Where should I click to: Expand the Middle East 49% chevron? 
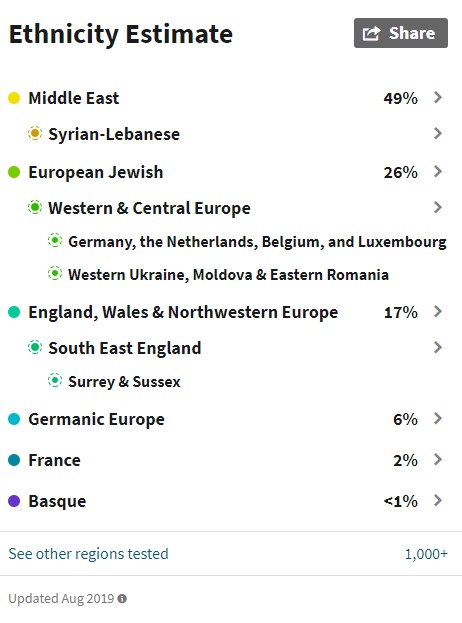pos(438,97)
